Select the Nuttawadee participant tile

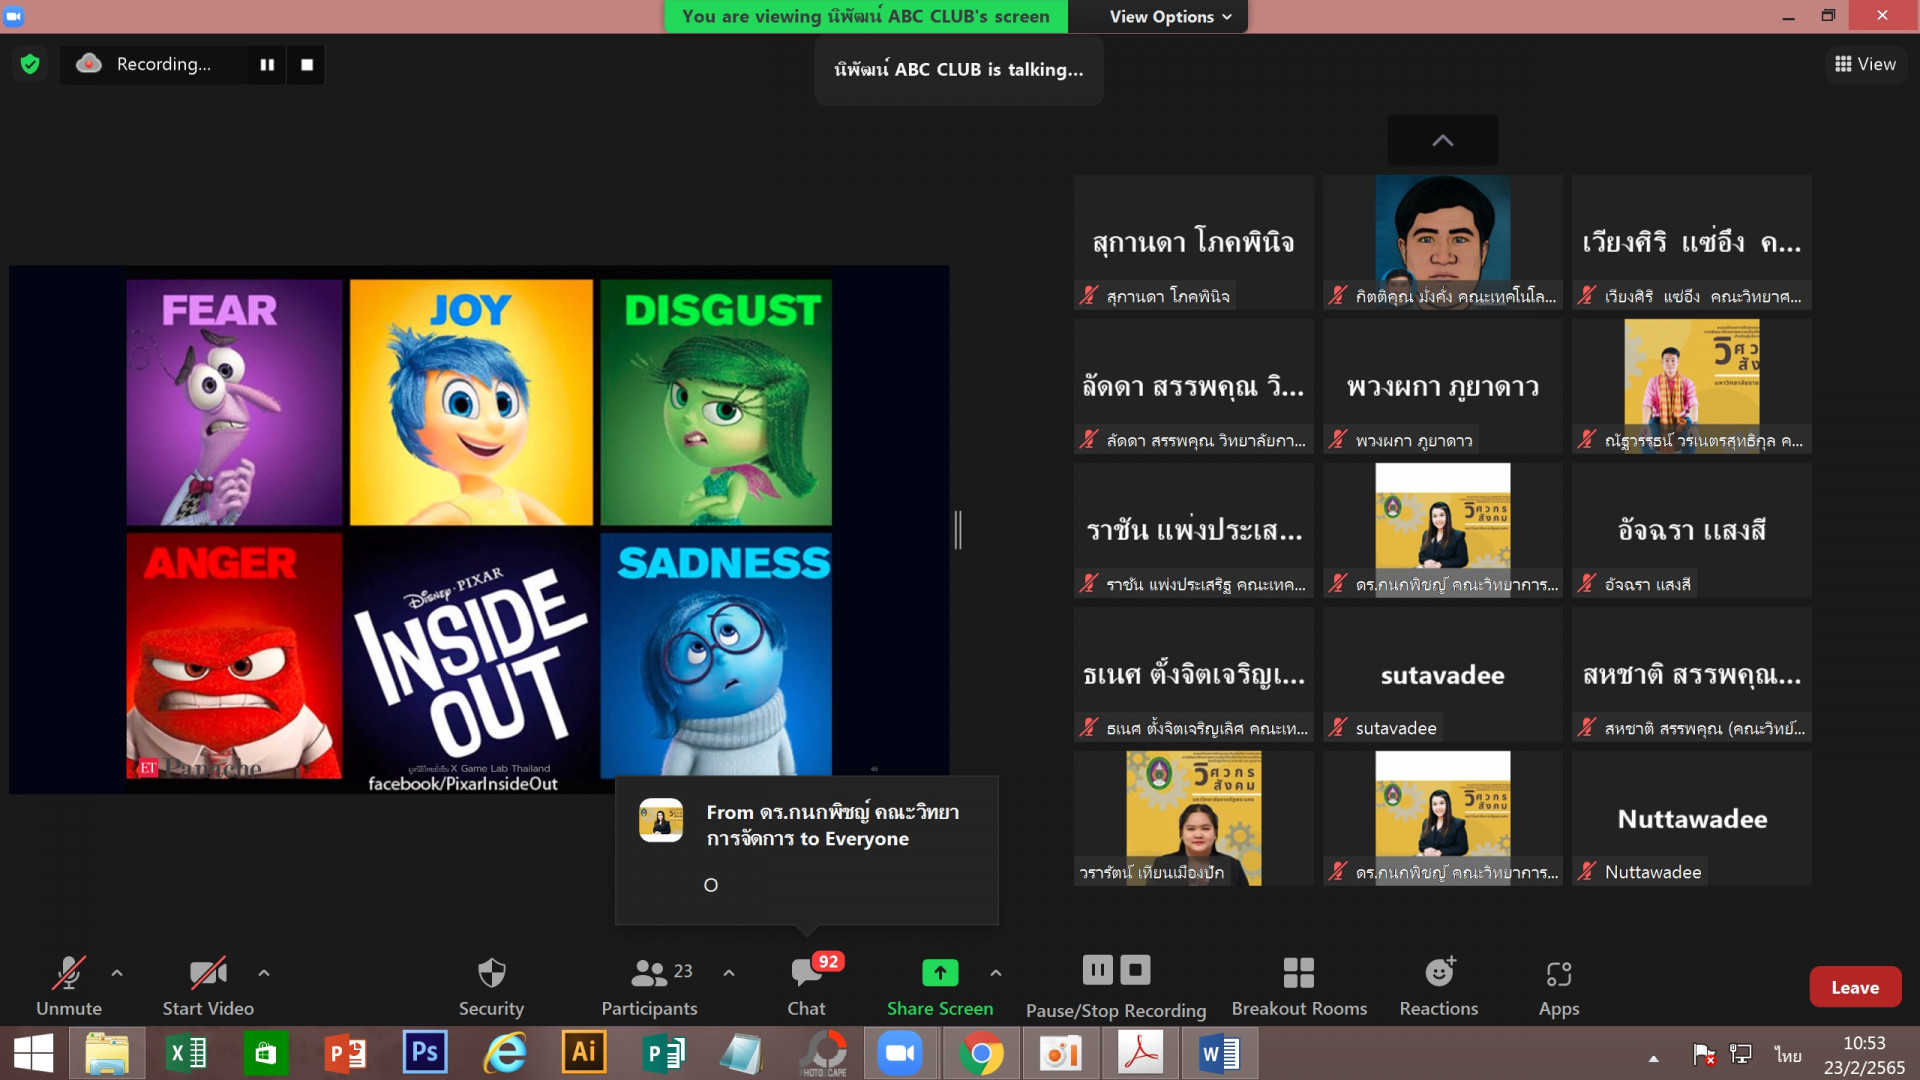click(x=1691, y=819)
